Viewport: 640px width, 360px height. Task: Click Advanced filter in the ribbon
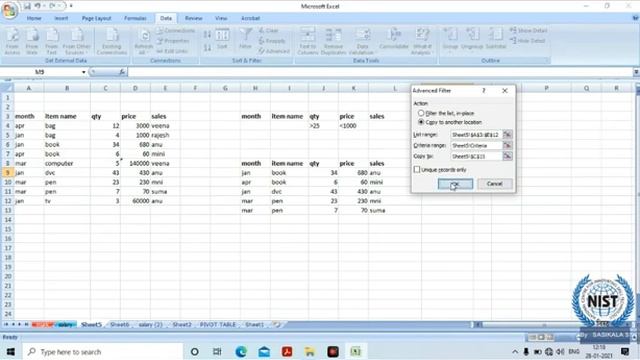coord(274,51)
